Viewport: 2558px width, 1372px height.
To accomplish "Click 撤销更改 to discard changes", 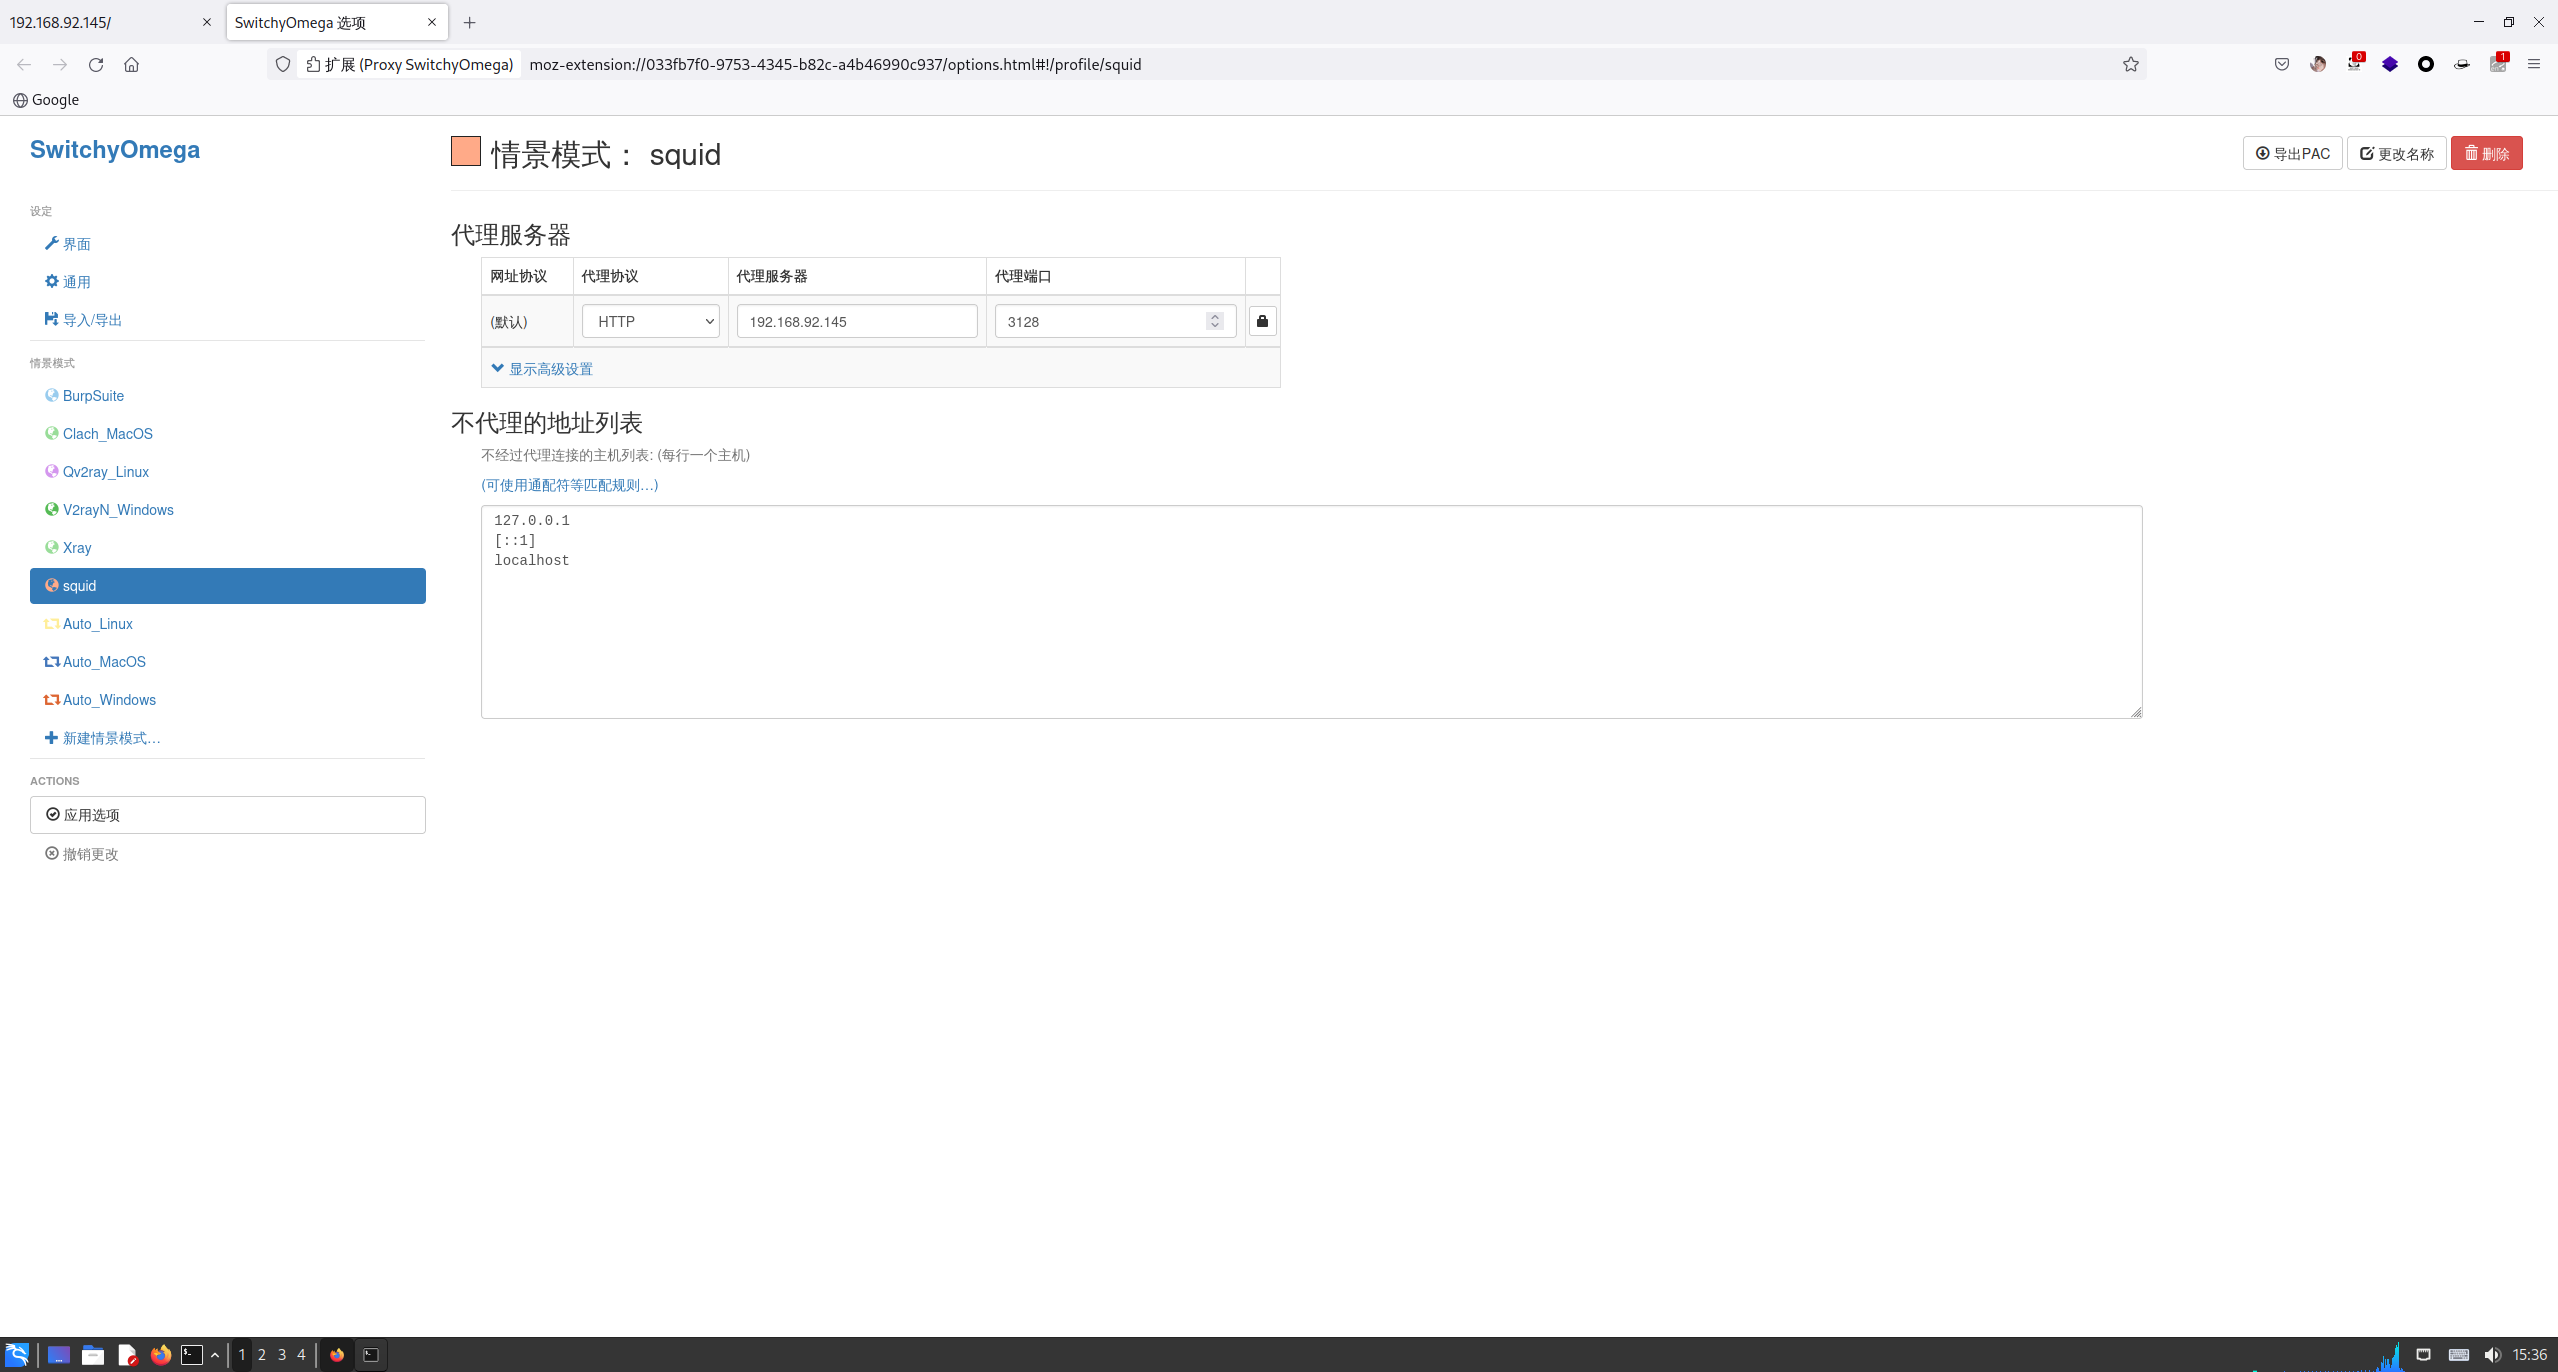I will click(82, 854).
